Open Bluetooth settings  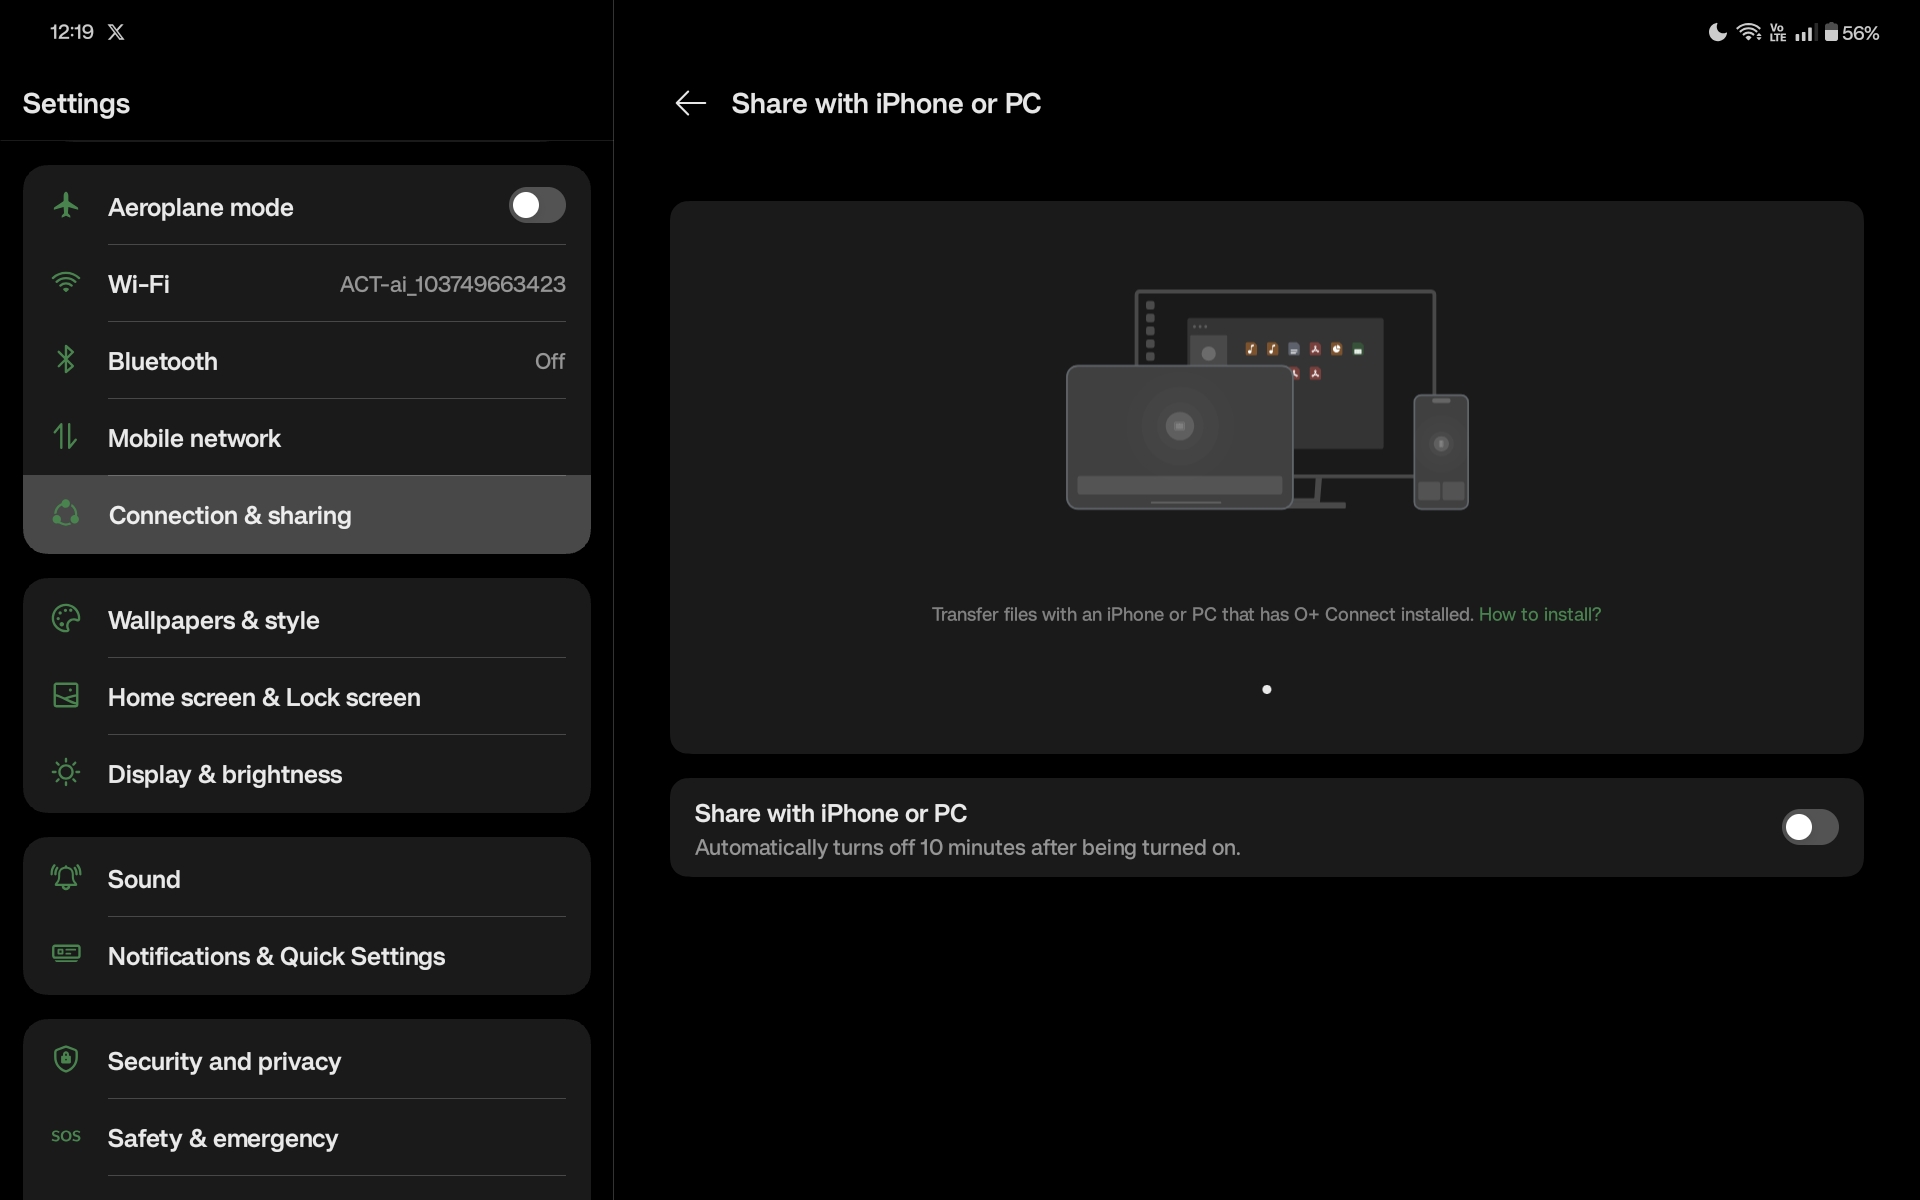(x=307, y=361)
